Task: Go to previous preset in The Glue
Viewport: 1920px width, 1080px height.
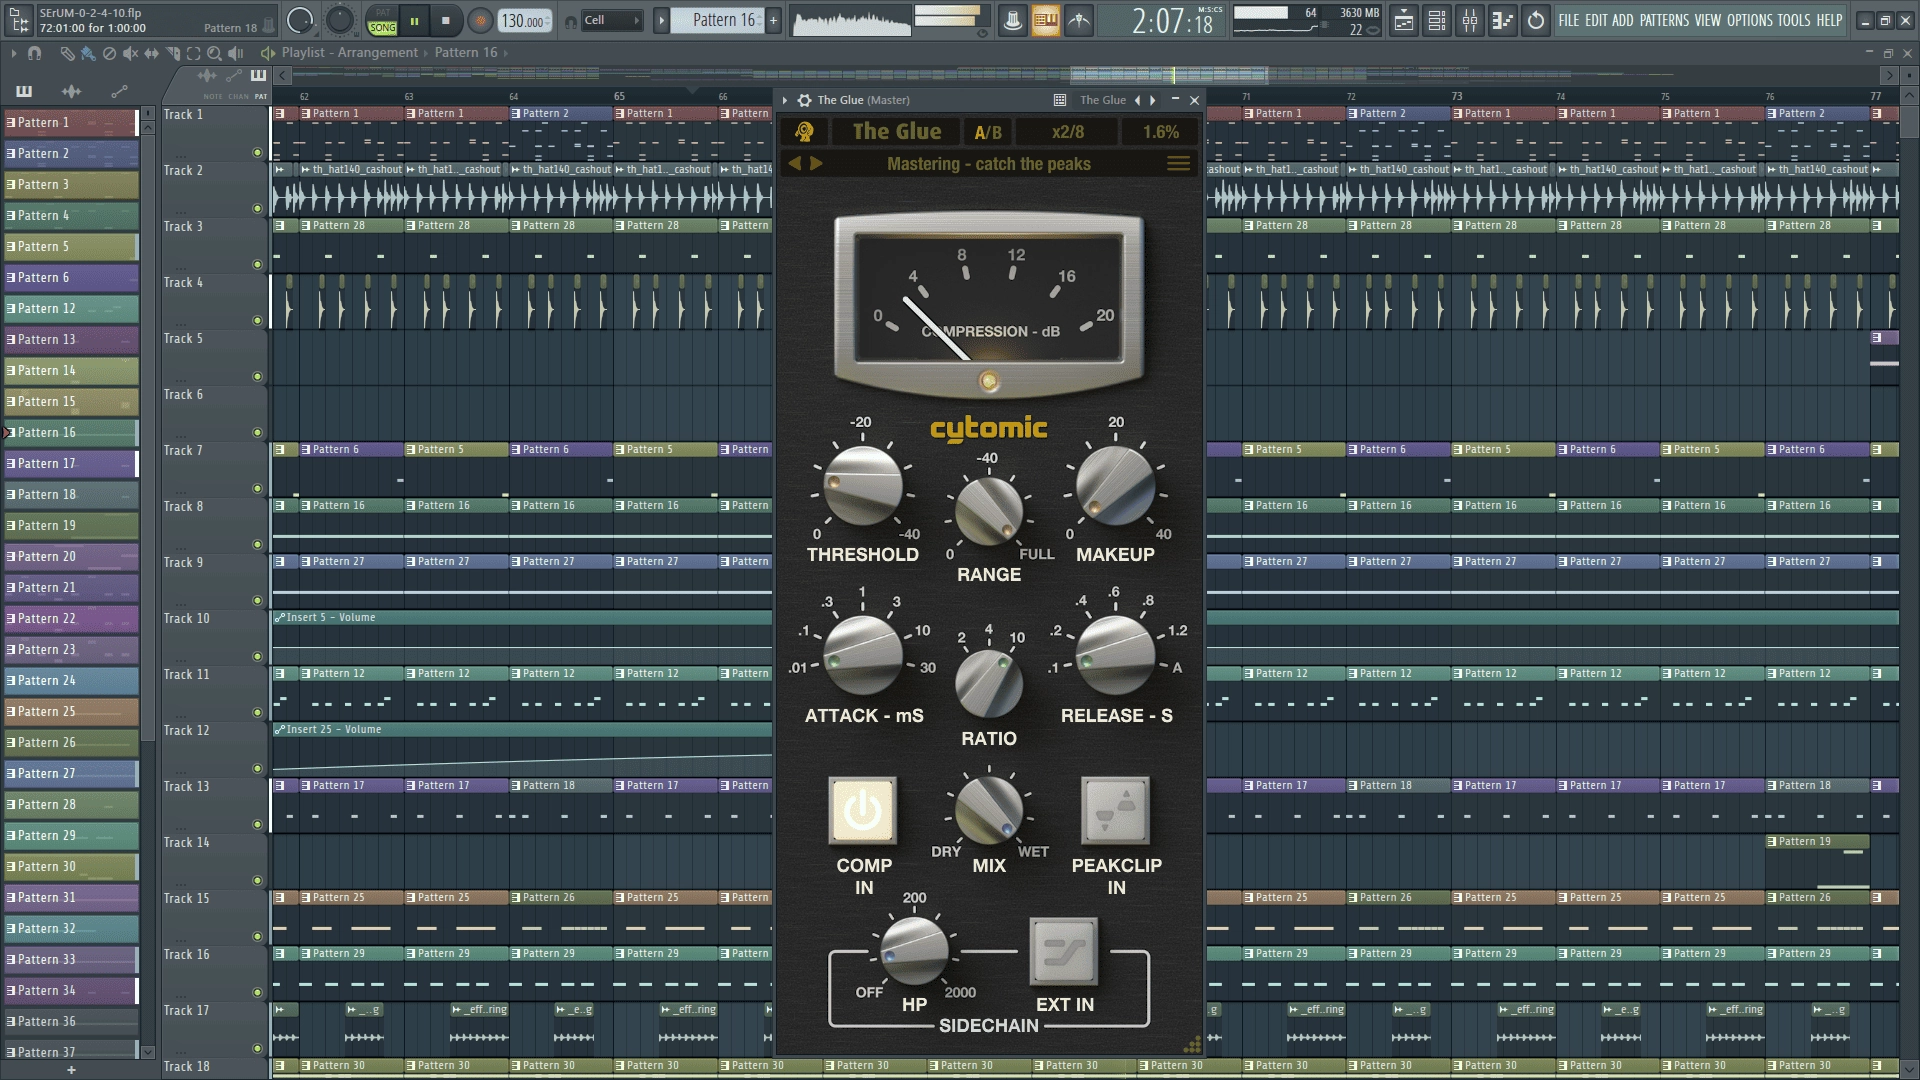Action: [795, 164]
